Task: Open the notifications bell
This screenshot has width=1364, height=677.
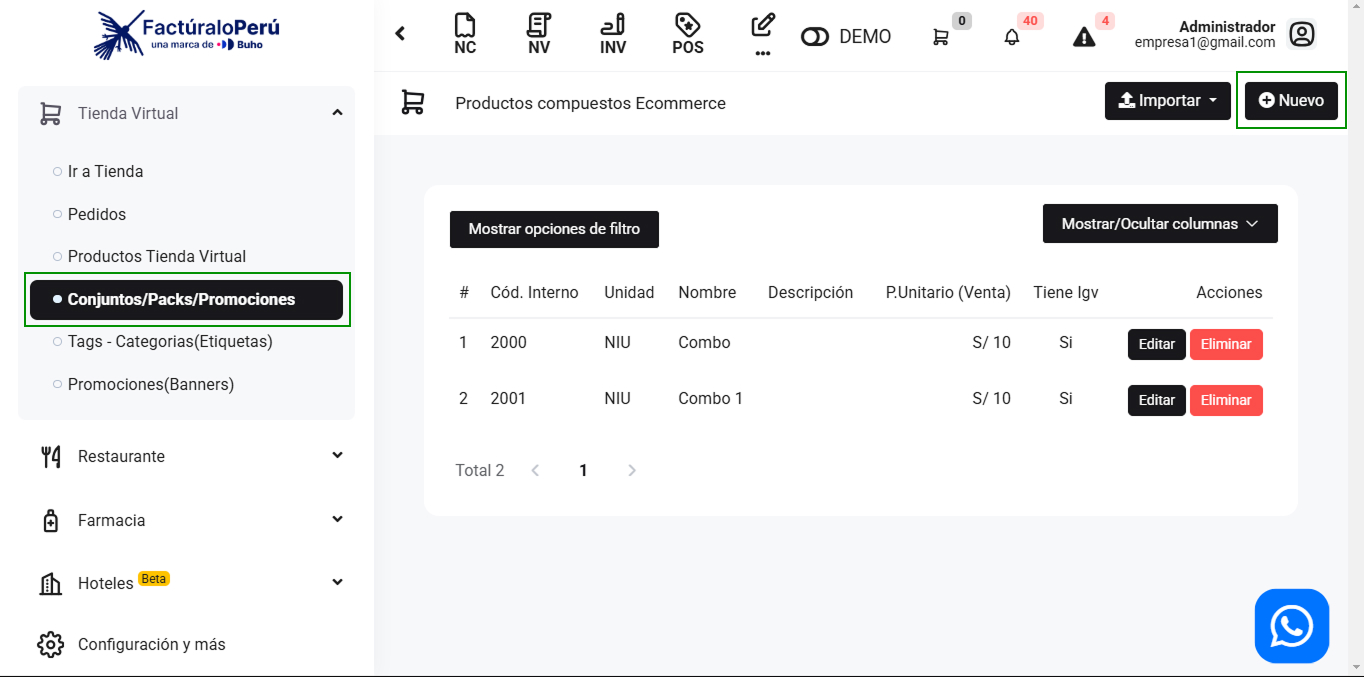Action: (x=1012, y=37)
